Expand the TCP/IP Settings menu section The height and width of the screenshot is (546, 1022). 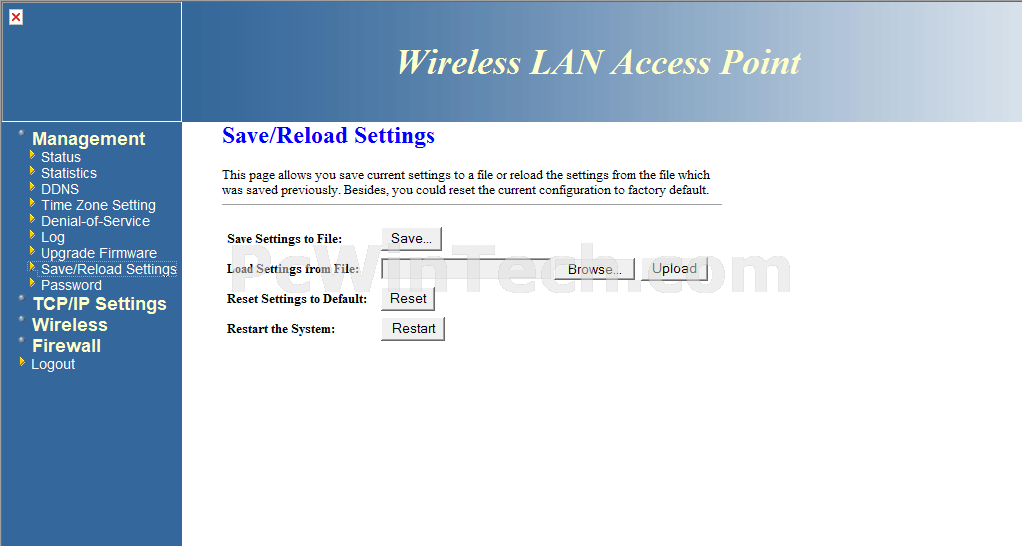(100, 304)
